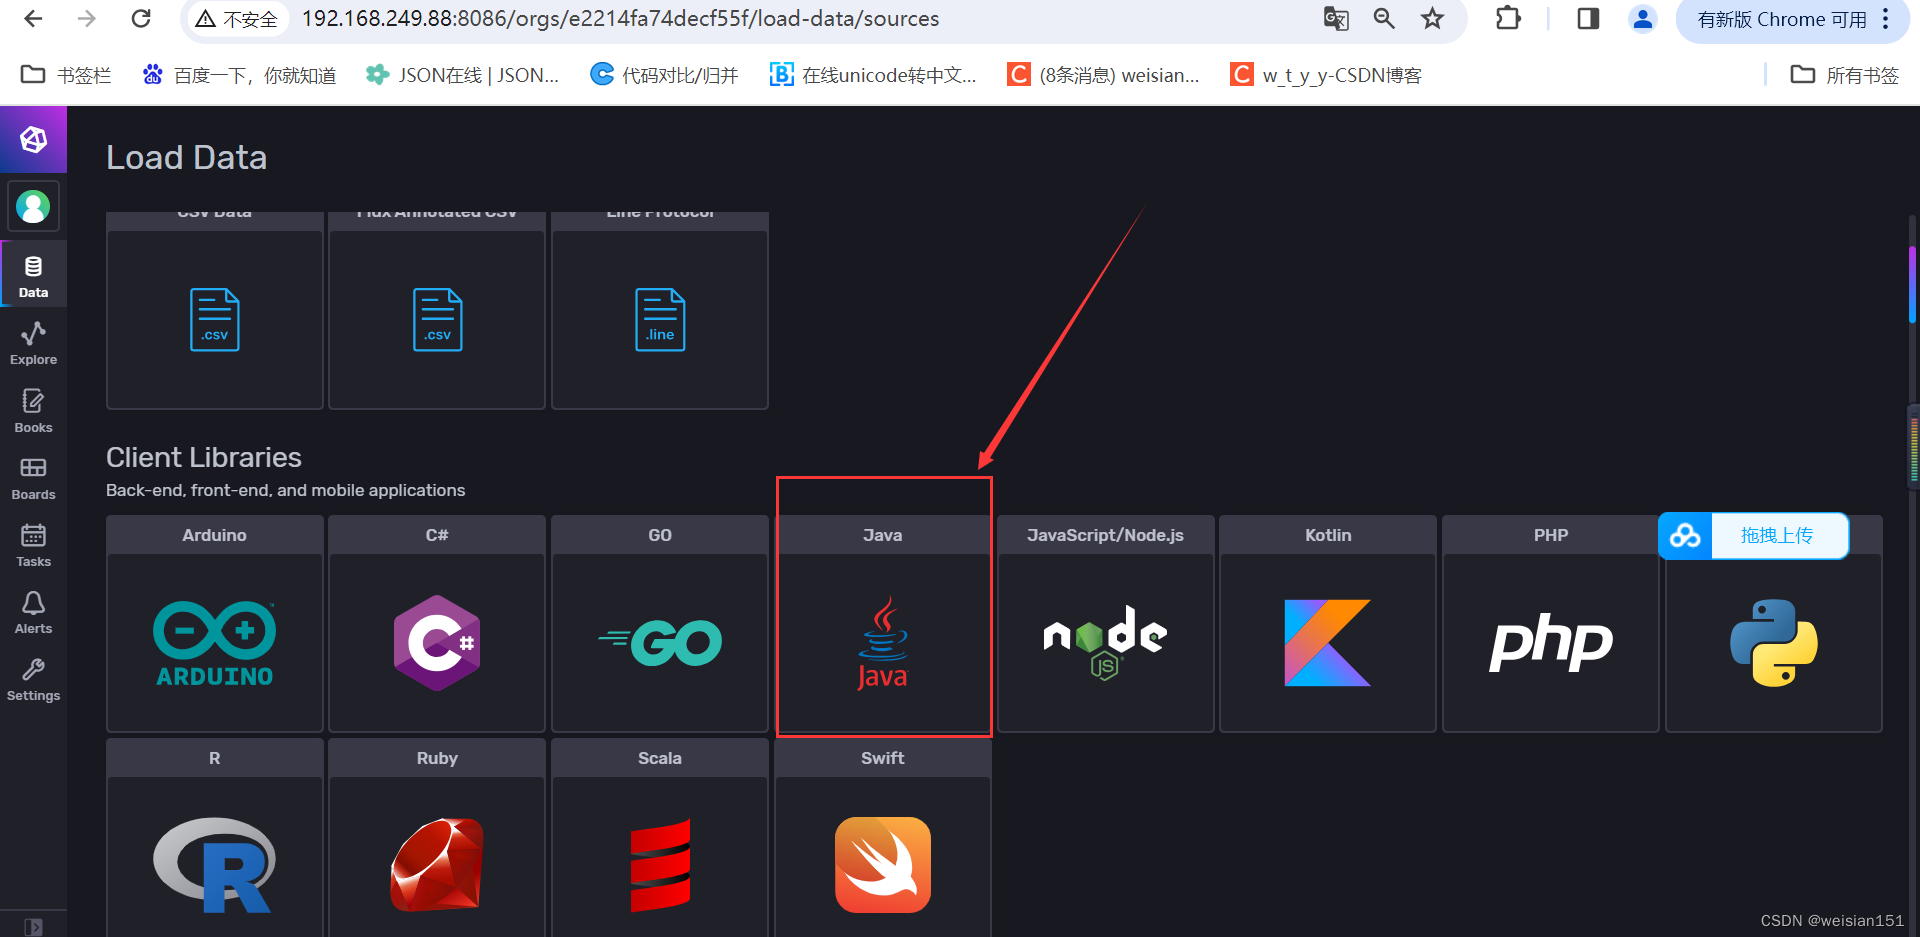Click the address bar URL

[620, 19]
